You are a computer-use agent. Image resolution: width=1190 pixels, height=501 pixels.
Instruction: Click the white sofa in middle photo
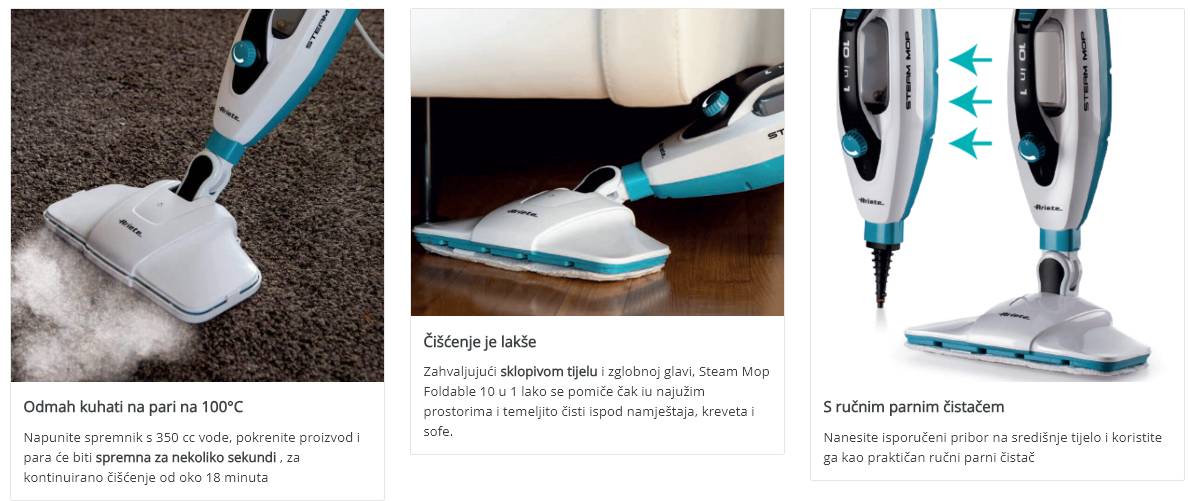click(597, 53)
